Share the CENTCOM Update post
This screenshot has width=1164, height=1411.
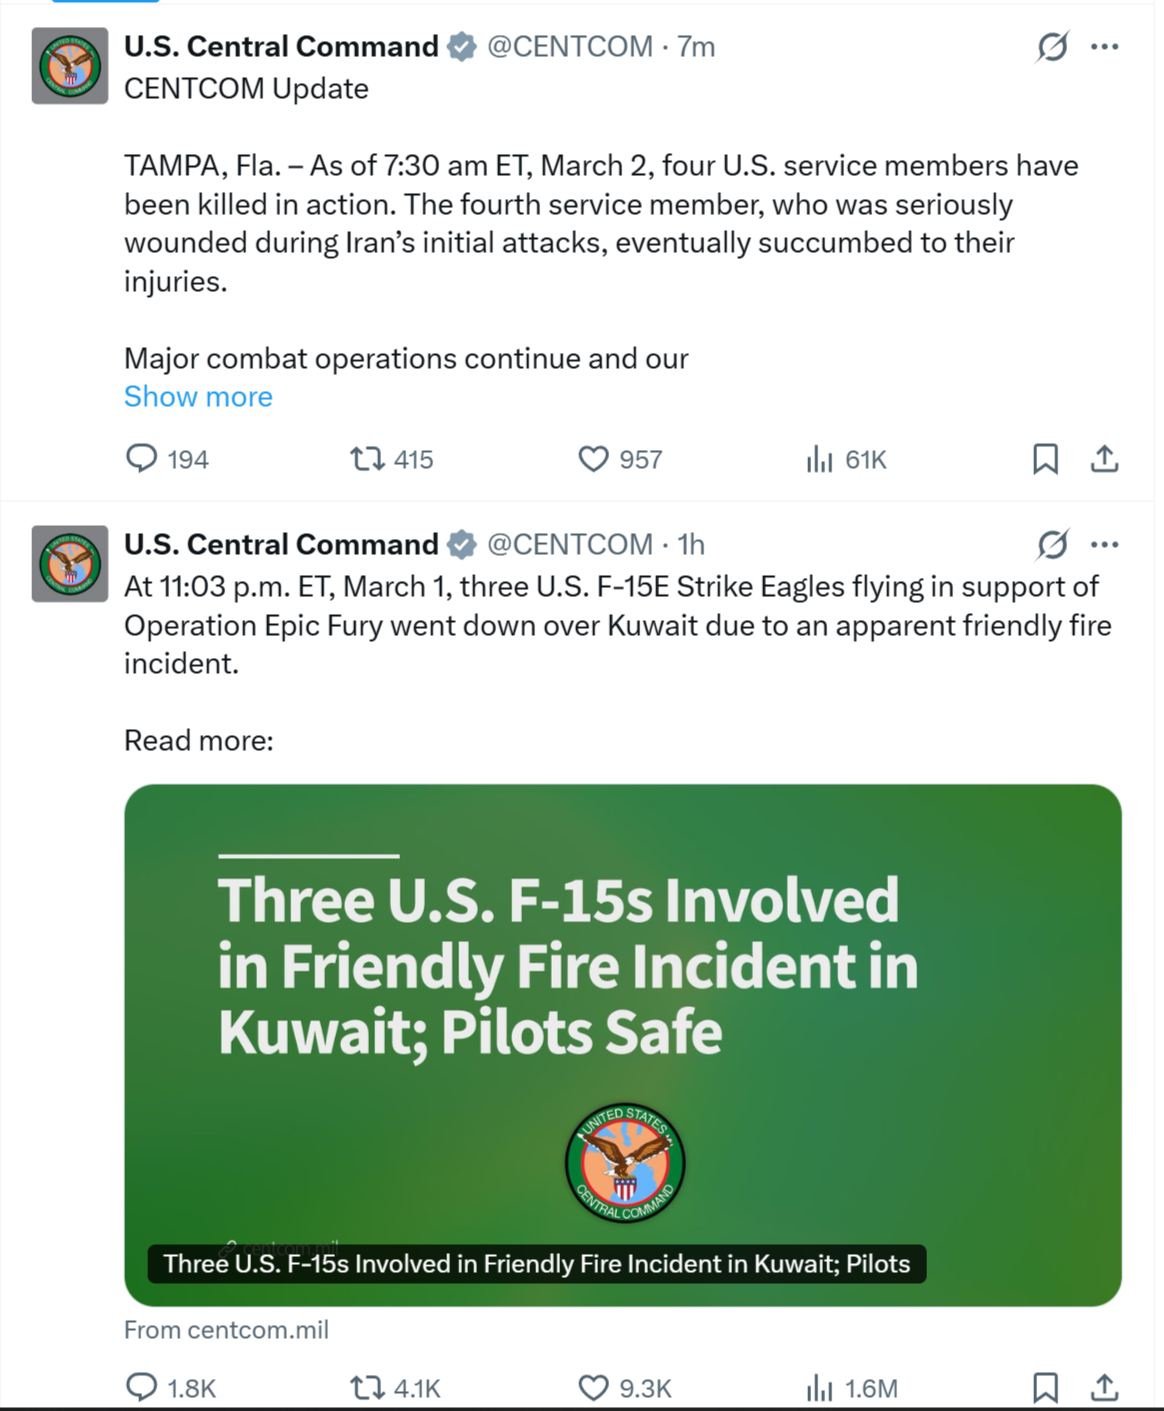(1104, 459)
